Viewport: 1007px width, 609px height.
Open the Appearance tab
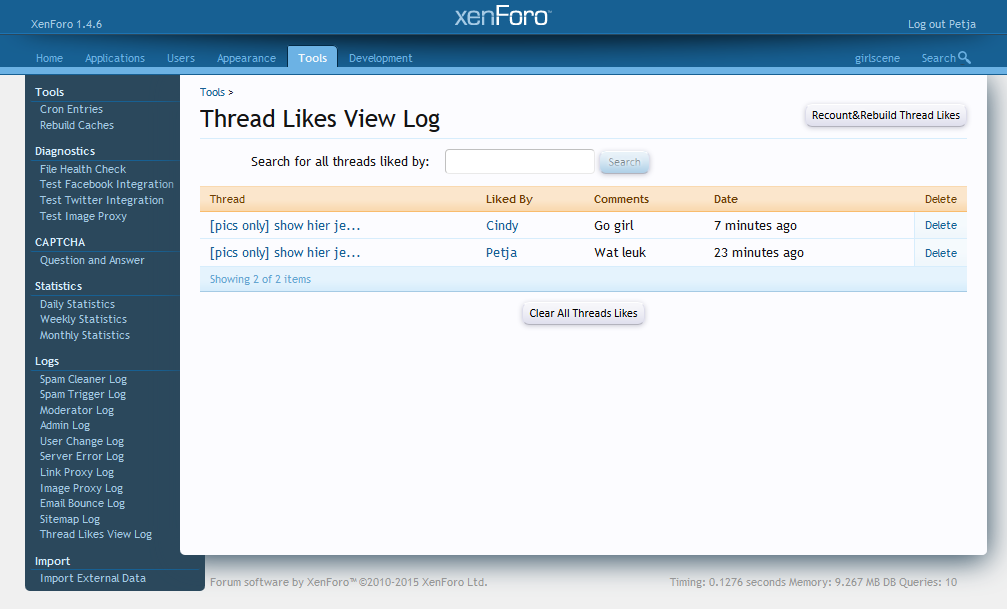(246, 58)
